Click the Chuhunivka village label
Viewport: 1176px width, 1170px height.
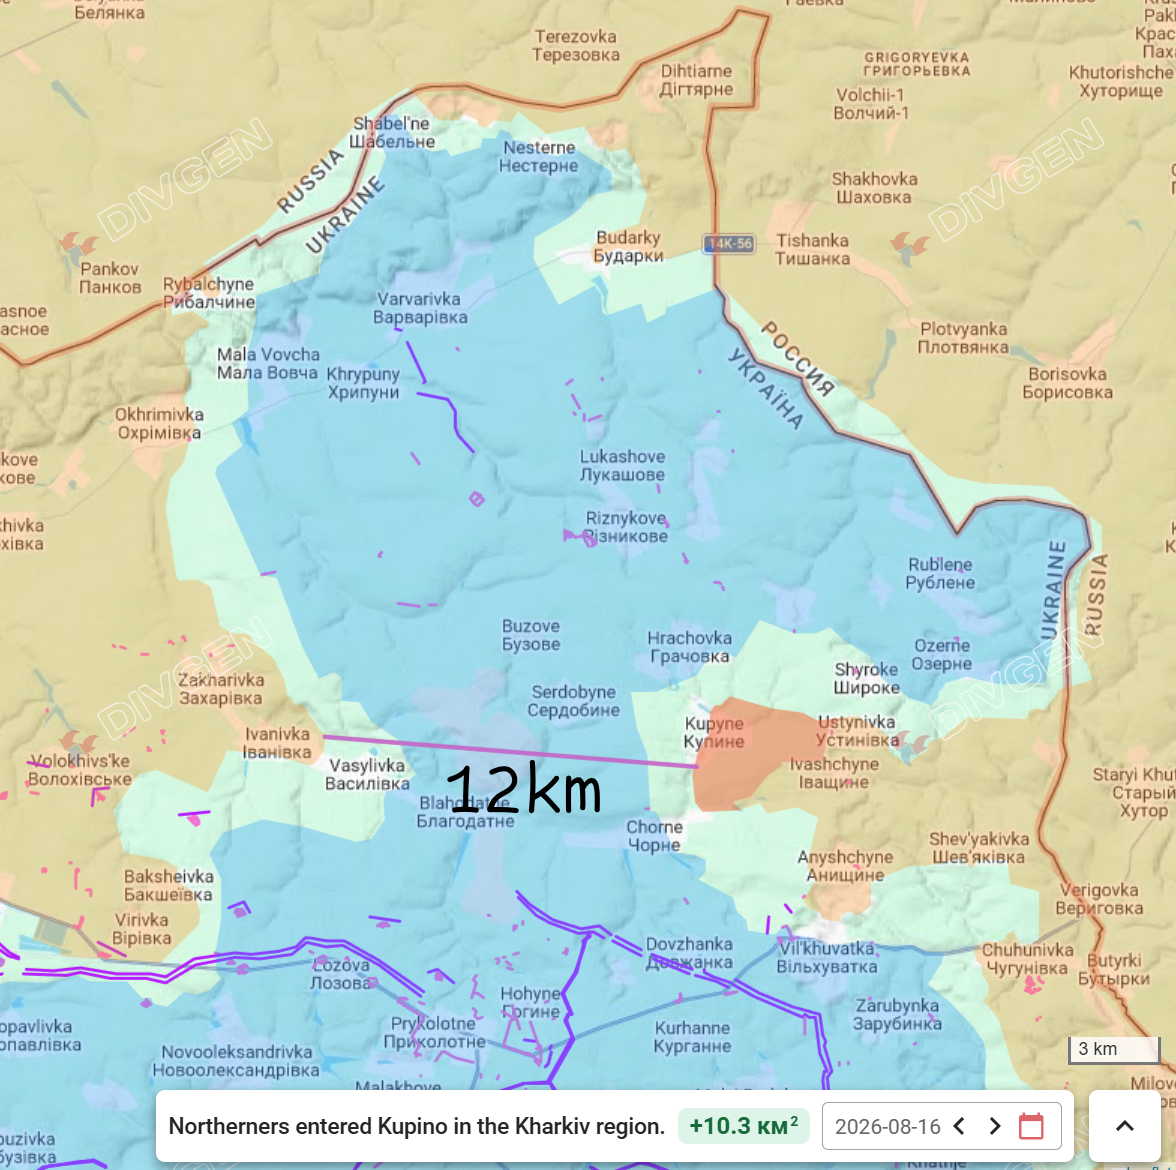click(1027, 959)
